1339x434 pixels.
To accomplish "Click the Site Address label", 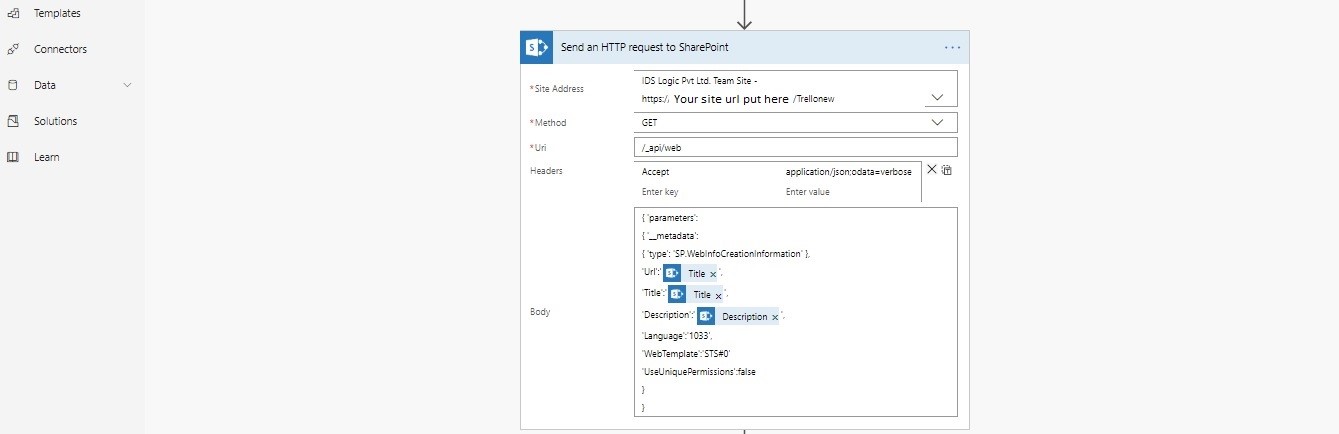I will point(557,88).
